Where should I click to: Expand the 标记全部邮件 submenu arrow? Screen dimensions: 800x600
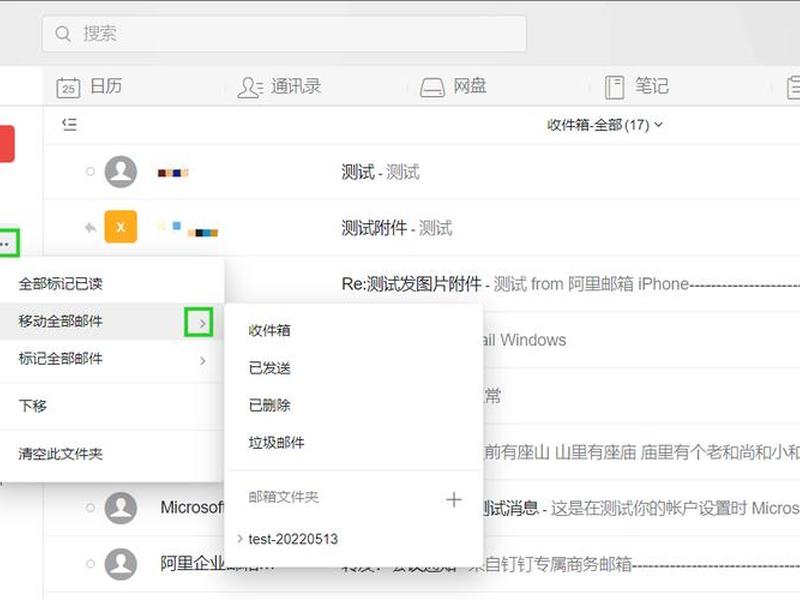pyautogui.click(x=203, y=361)
